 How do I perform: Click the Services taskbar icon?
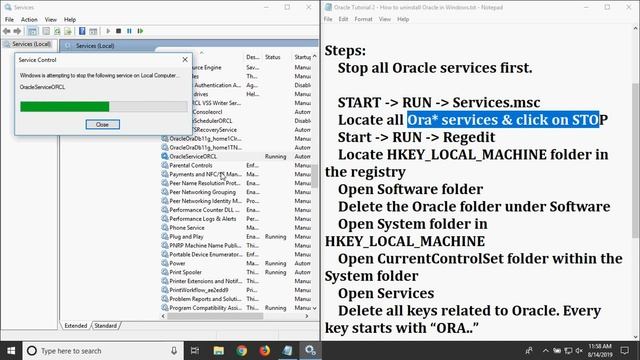(x=310, y=351)
